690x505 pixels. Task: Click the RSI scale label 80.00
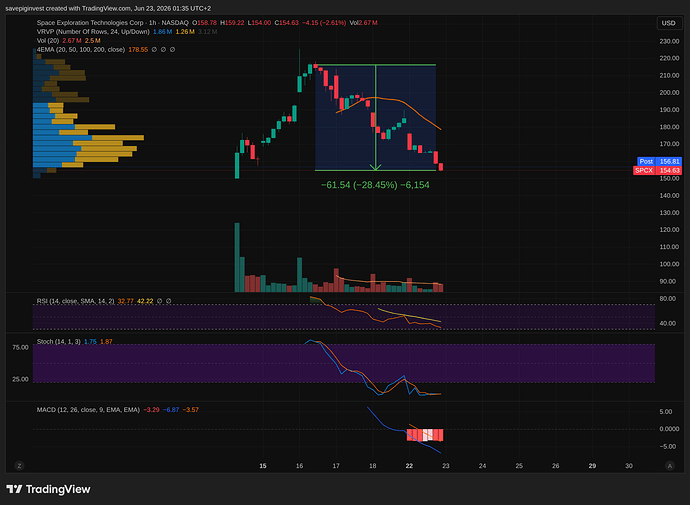(668, 298)
